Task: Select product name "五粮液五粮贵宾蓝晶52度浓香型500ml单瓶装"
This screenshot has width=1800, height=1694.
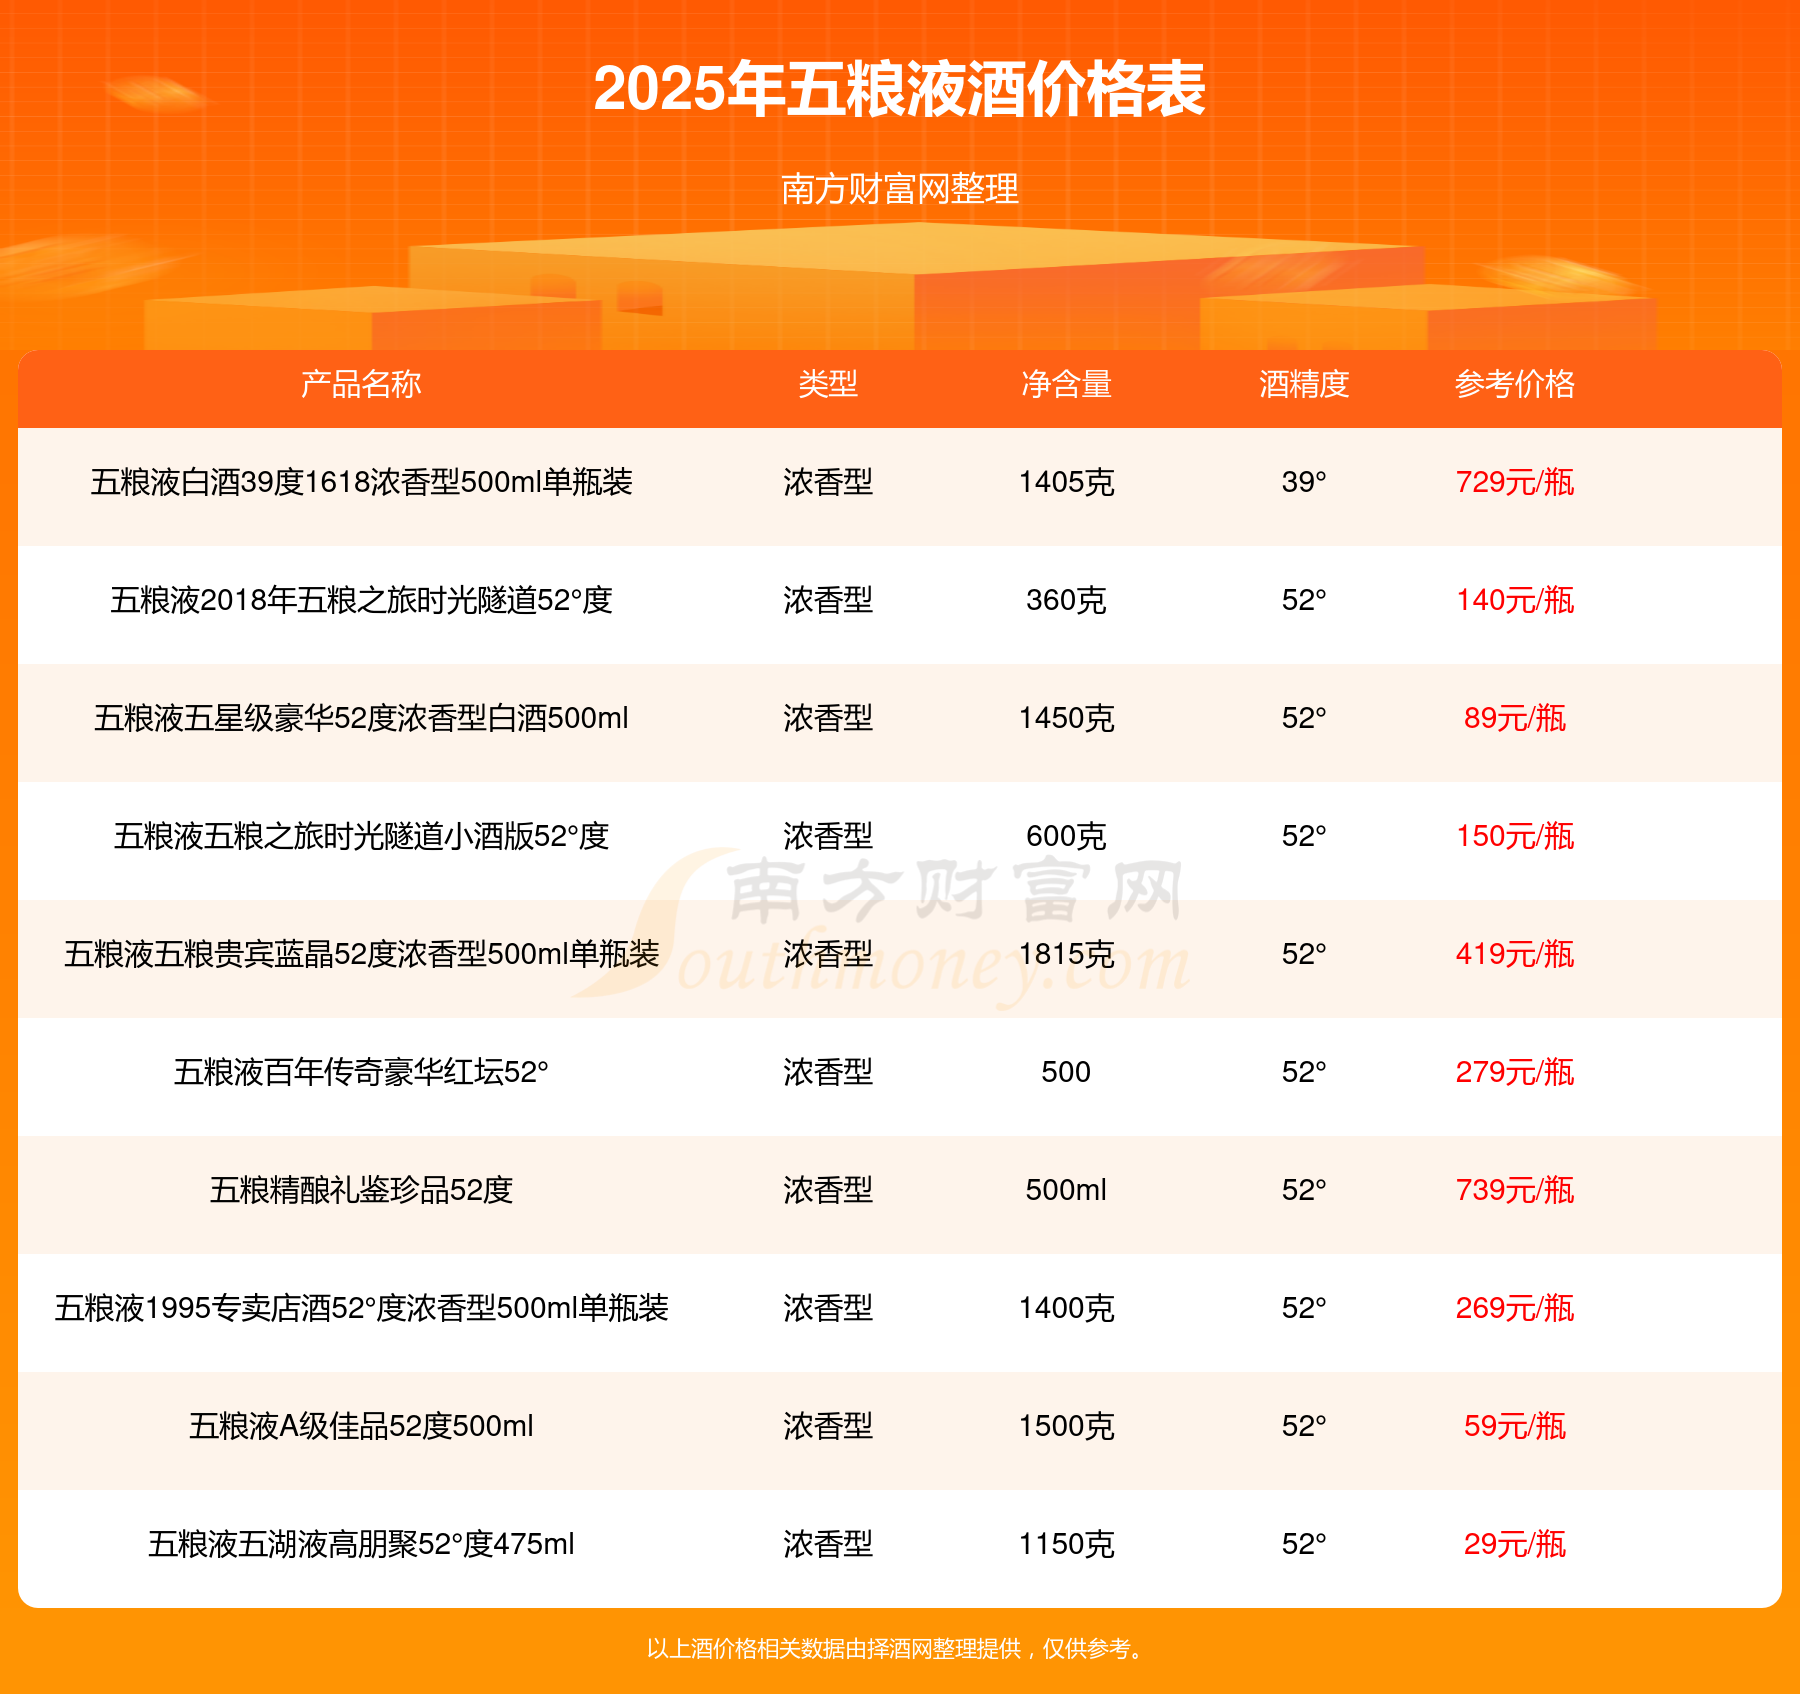Action: [361, 954]
